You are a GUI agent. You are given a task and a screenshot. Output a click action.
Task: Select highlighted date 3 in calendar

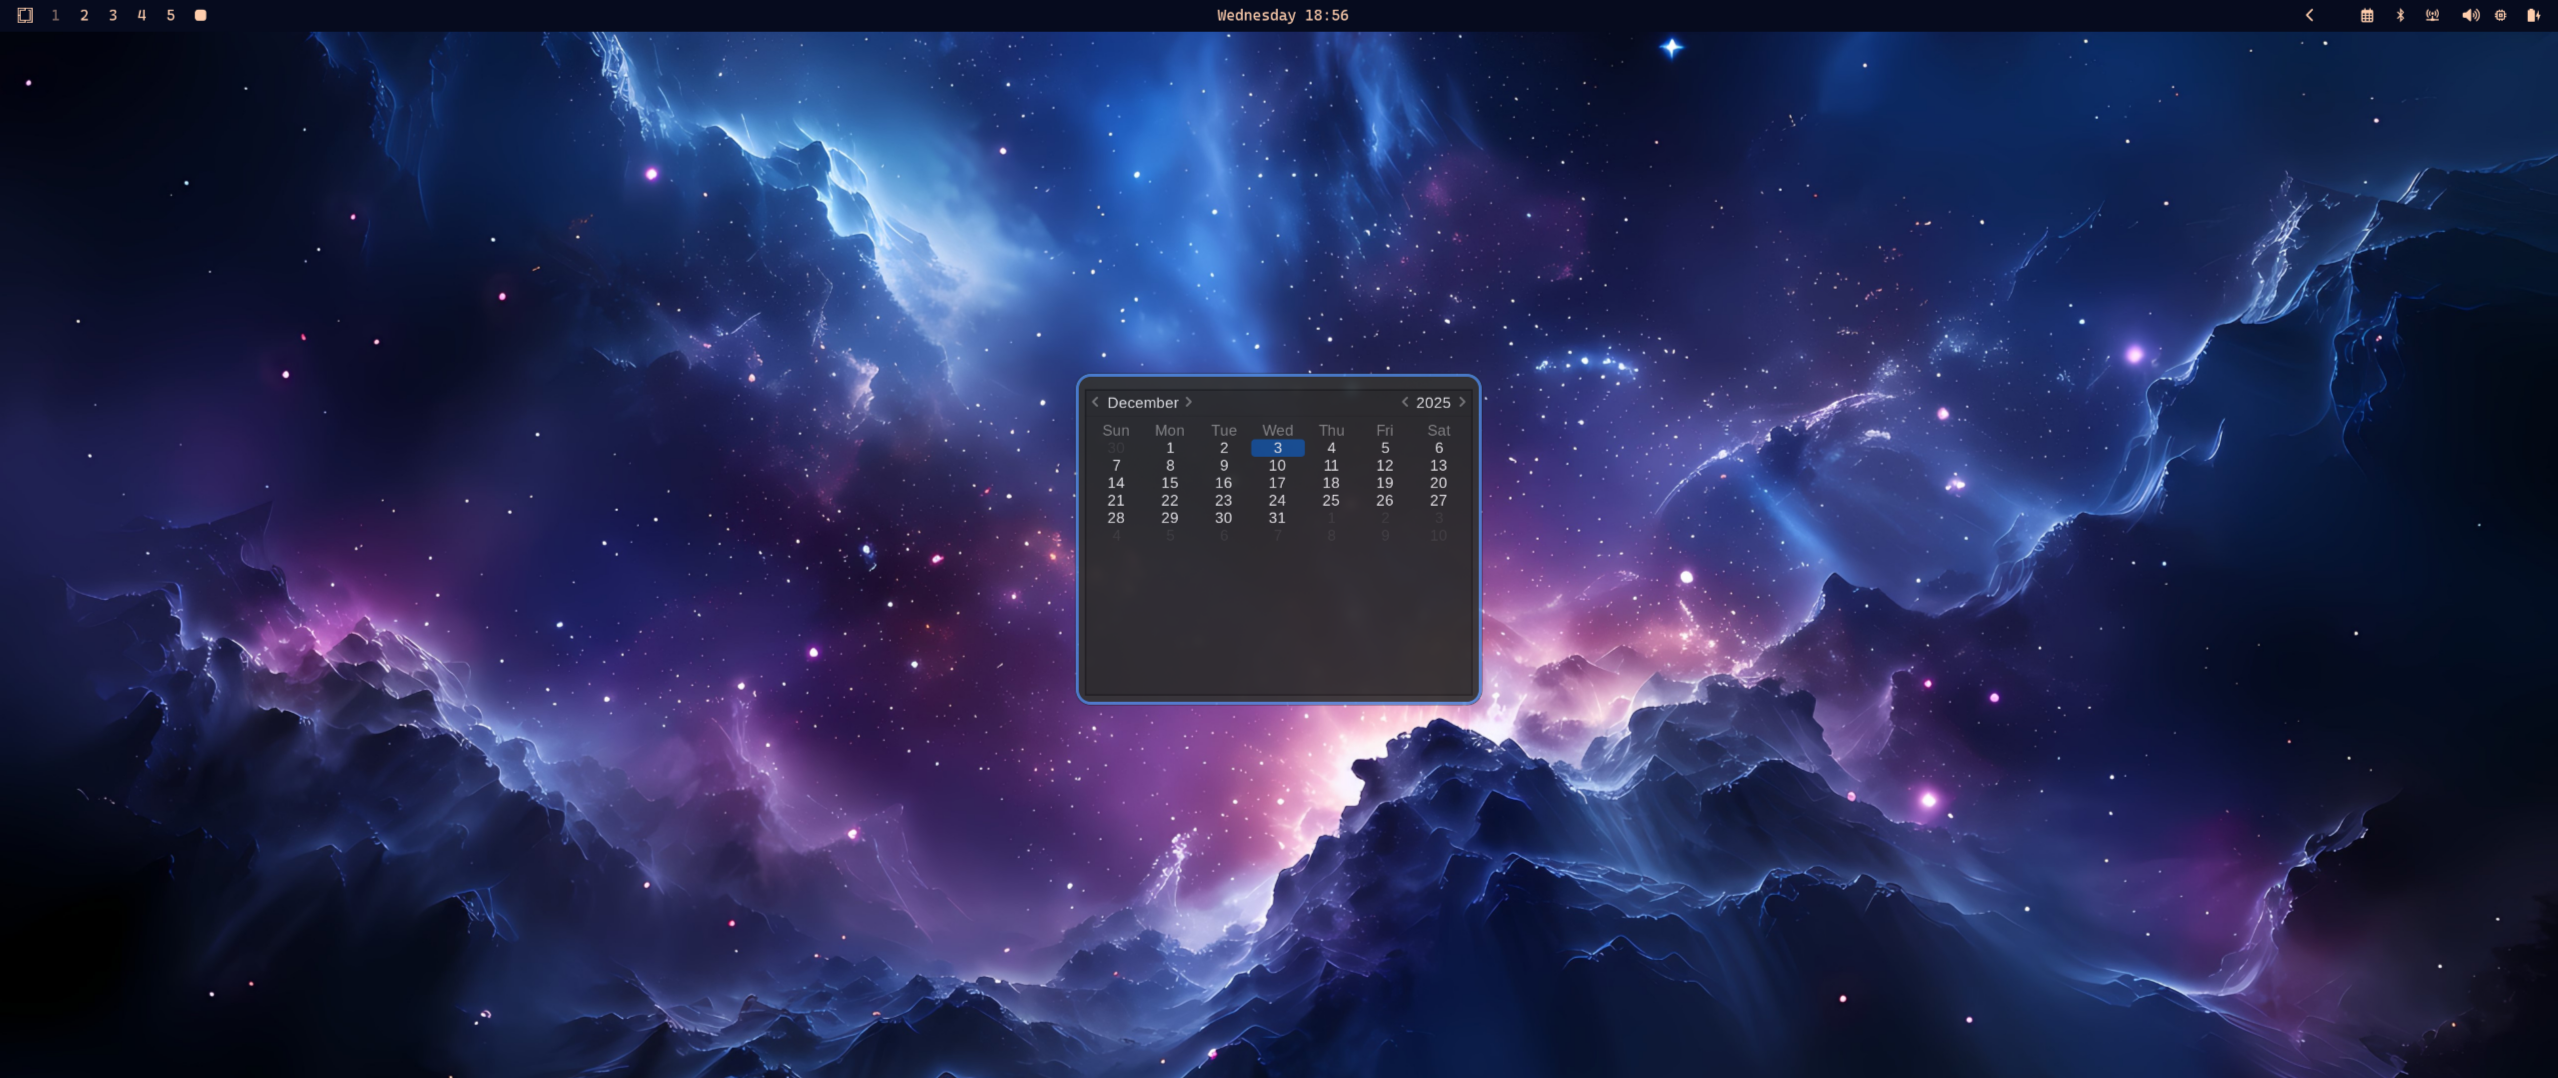point(1277,448)
